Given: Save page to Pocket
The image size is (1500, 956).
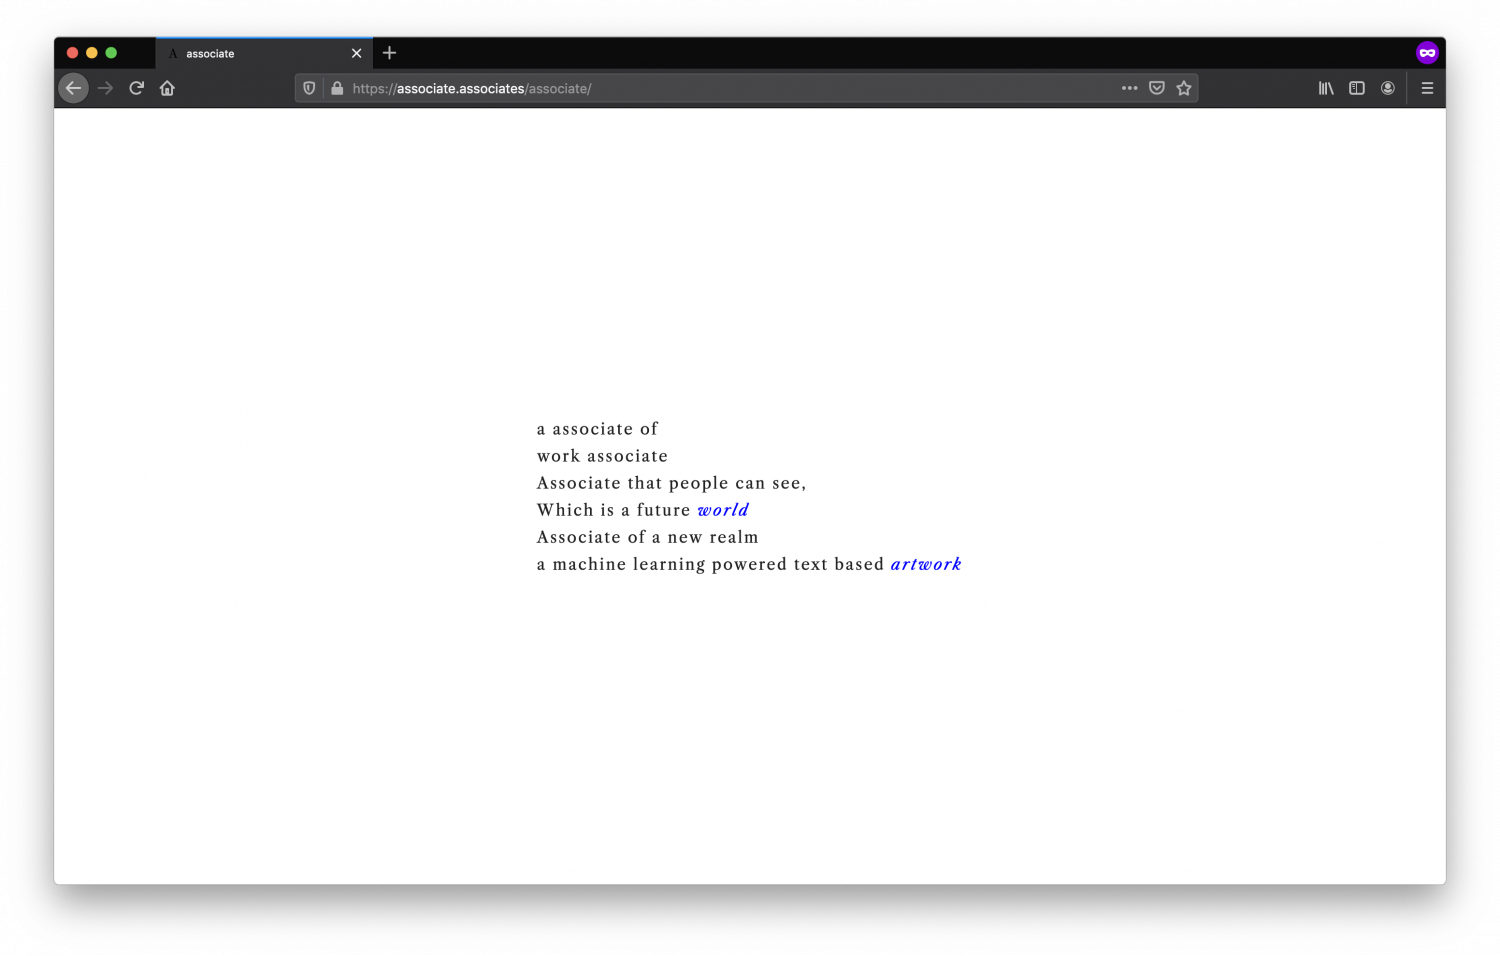Looking at the screenshot, I should tap(1157, 88).
